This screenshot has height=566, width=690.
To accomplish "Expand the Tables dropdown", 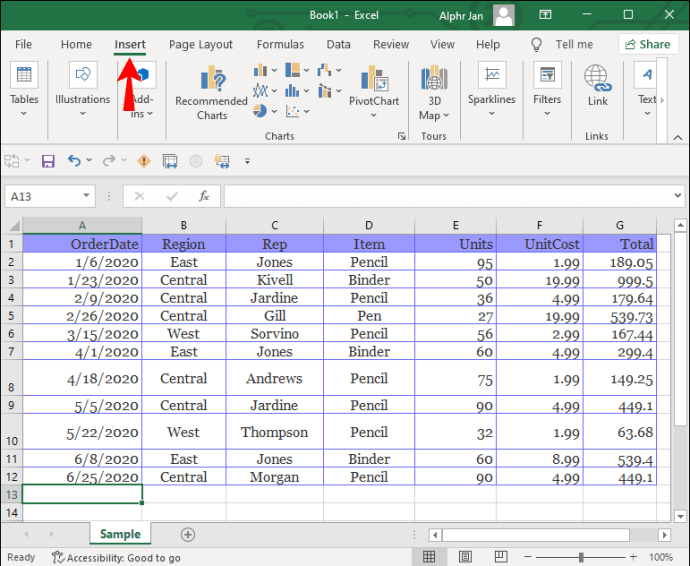I will coord(24,112).
